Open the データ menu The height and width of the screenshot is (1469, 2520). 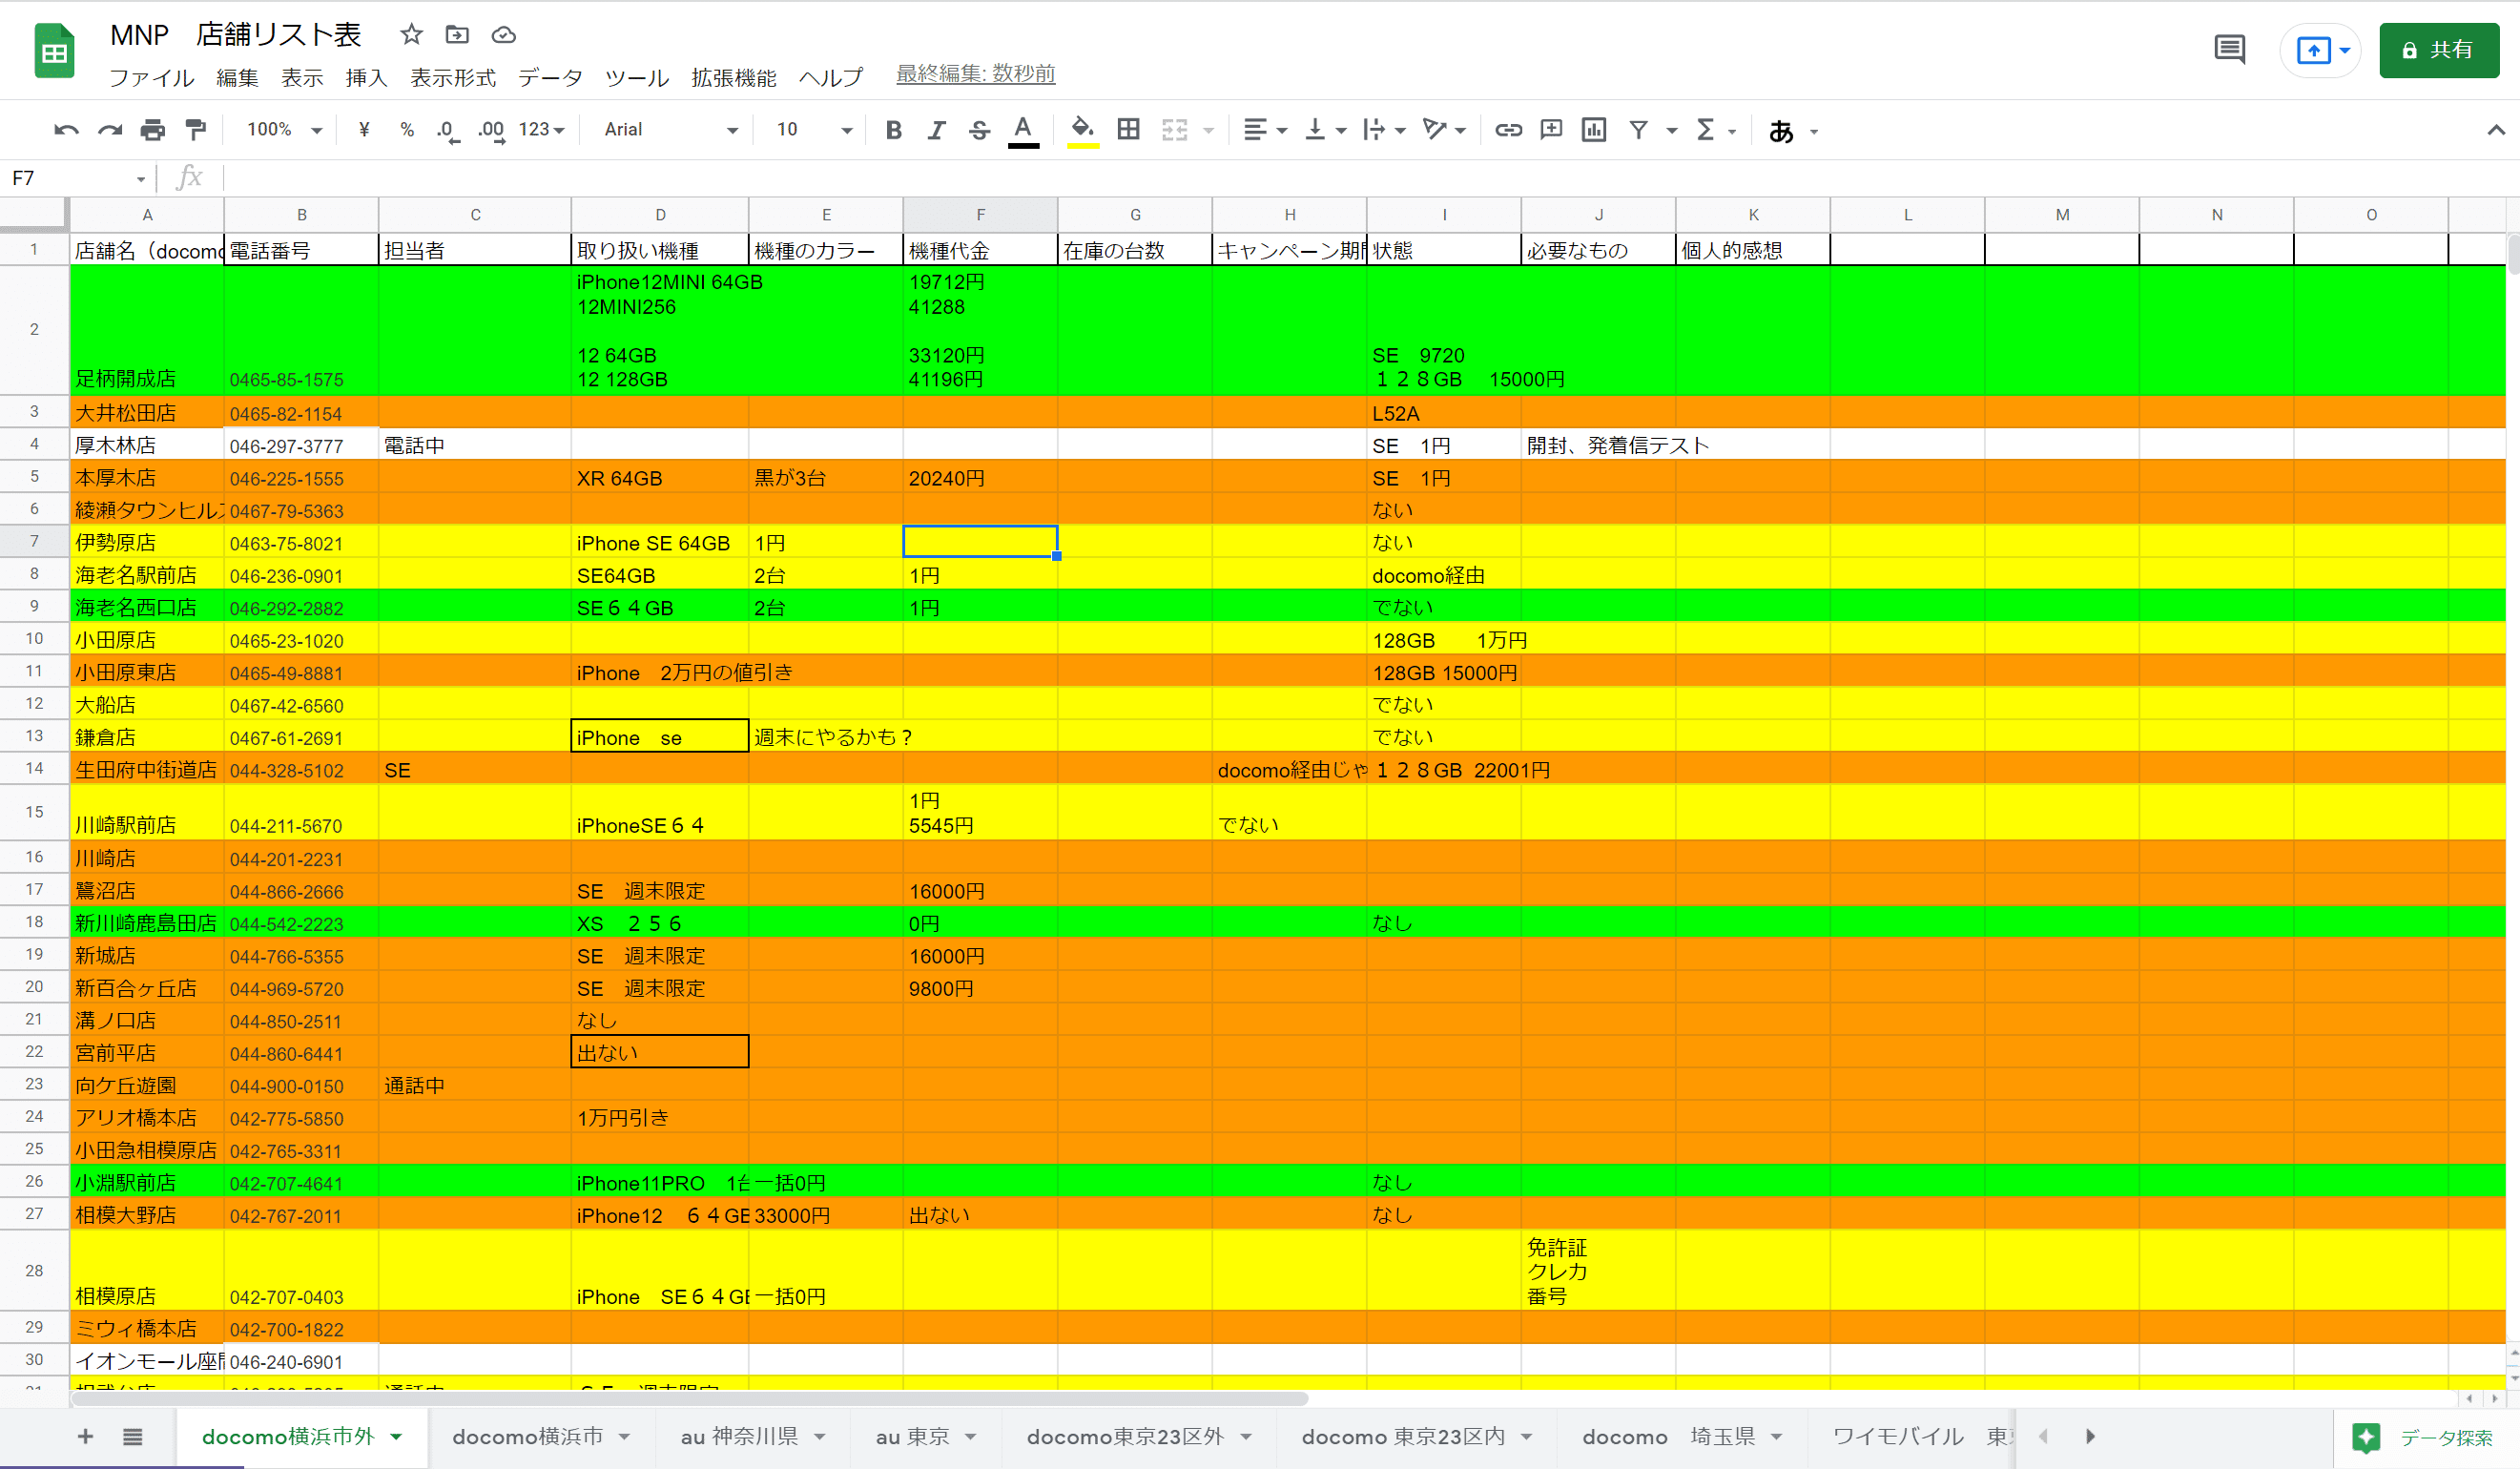point(550,77)
